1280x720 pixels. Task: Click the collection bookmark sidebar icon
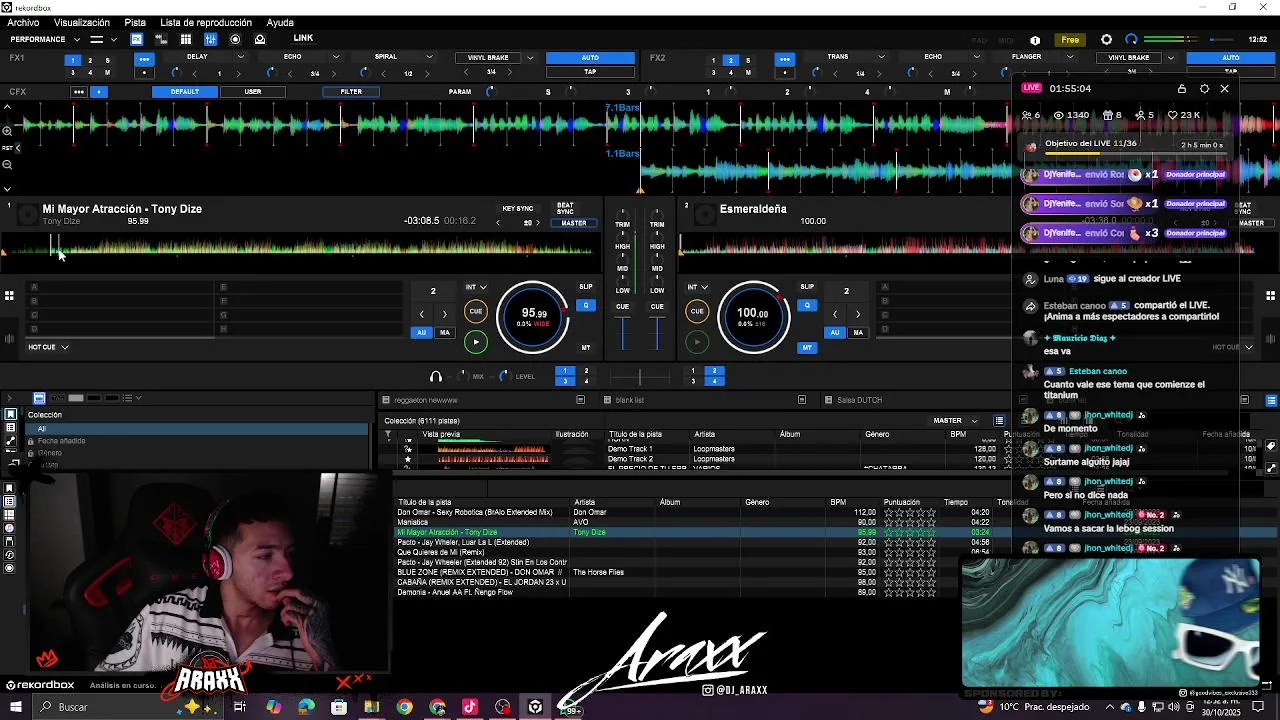pos(10,415)
